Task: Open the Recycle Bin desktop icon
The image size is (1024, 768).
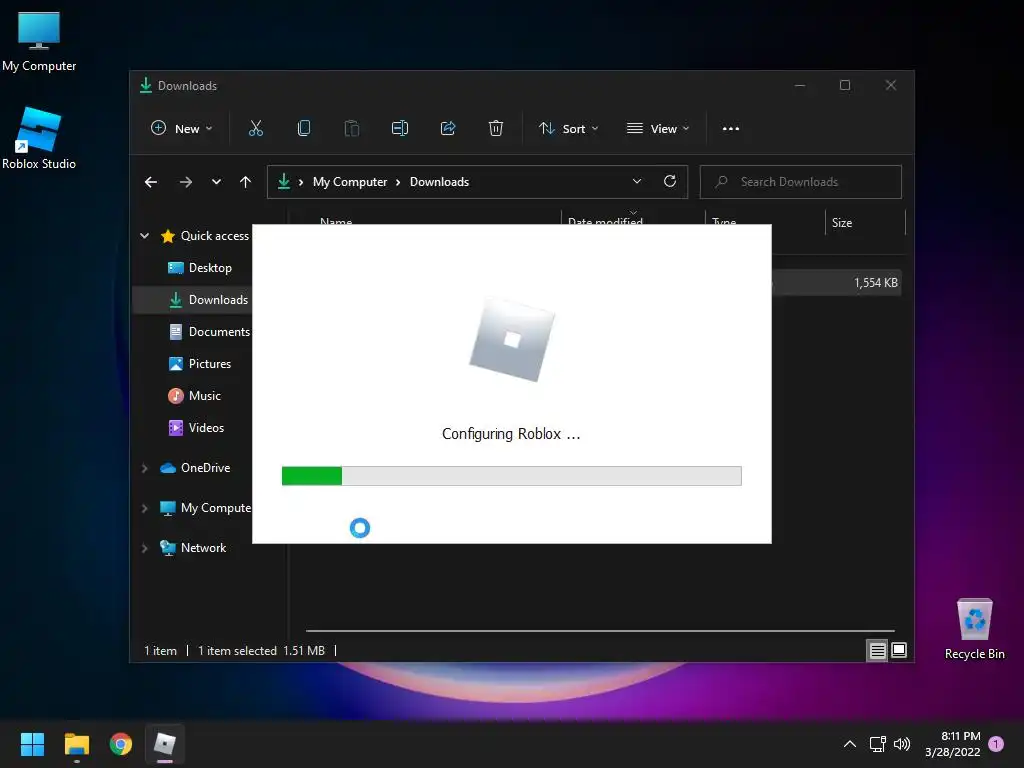Action: click(974, 628)
